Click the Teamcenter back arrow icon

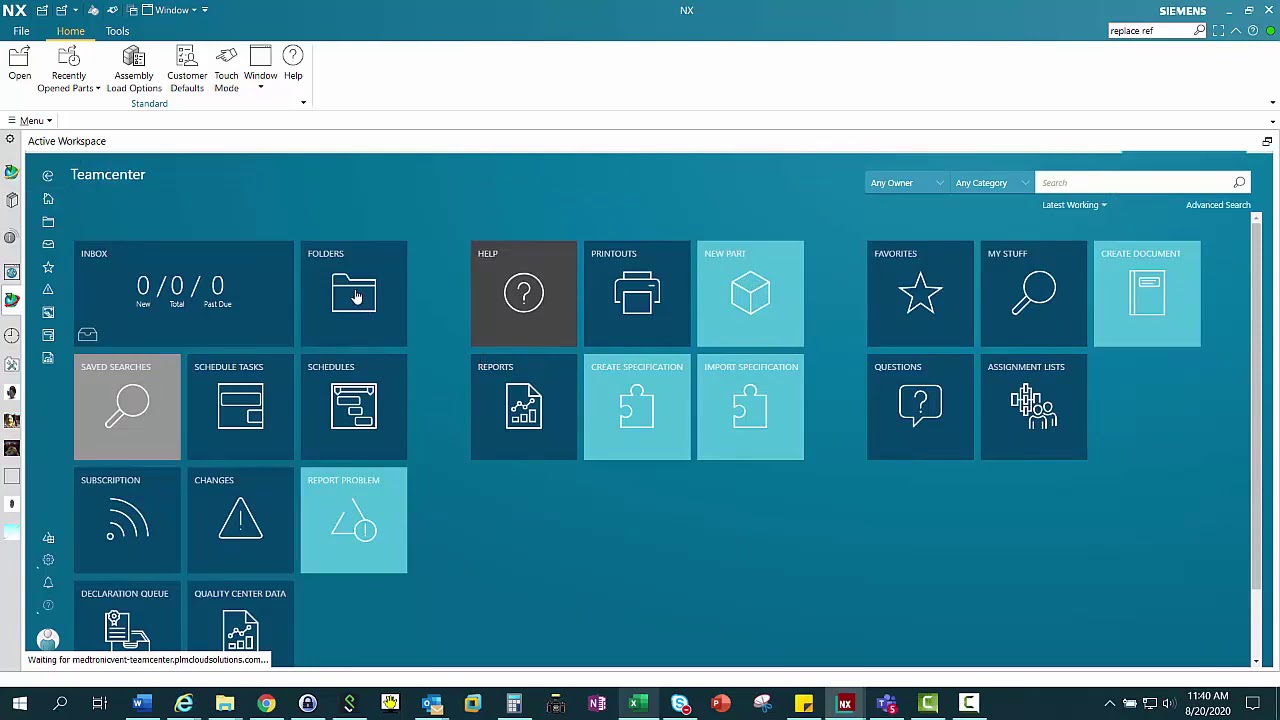(x=48, y=176)
